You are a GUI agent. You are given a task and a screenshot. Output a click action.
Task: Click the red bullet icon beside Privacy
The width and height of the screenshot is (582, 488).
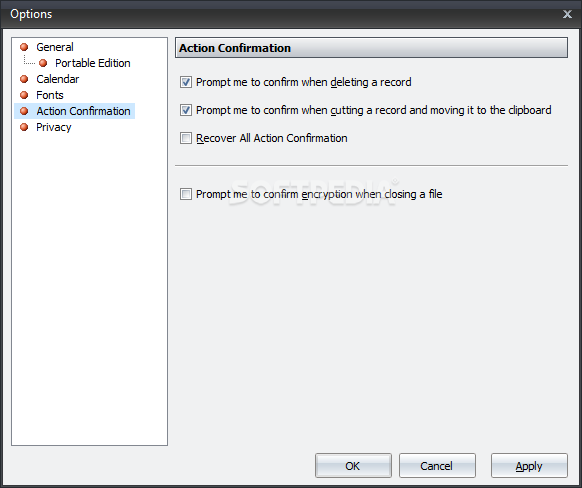(24, 127)
